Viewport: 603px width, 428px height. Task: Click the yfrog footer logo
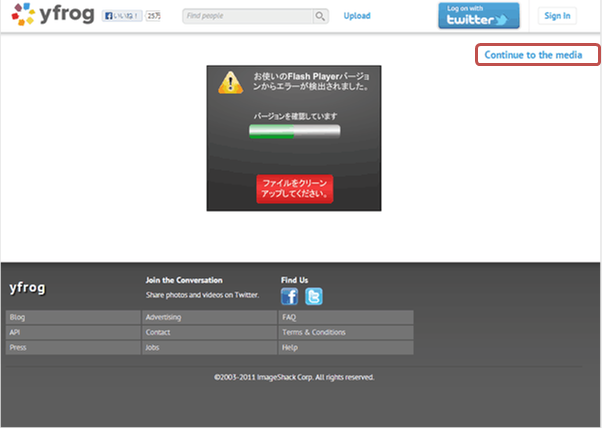tap(27, 288)
